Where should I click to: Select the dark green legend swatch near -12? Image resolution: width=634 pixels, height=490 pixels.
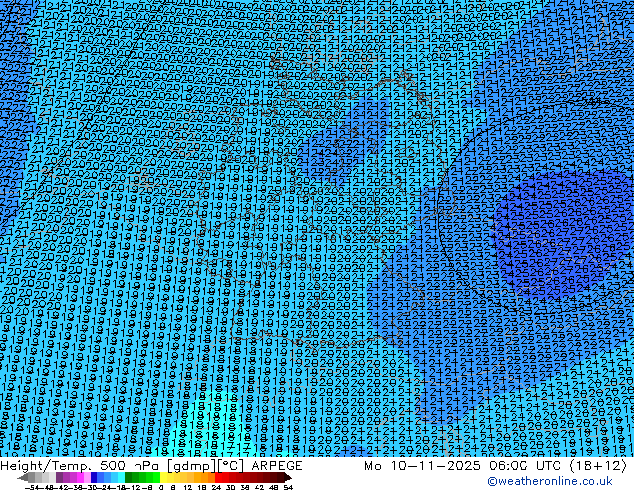coord(129,478)
